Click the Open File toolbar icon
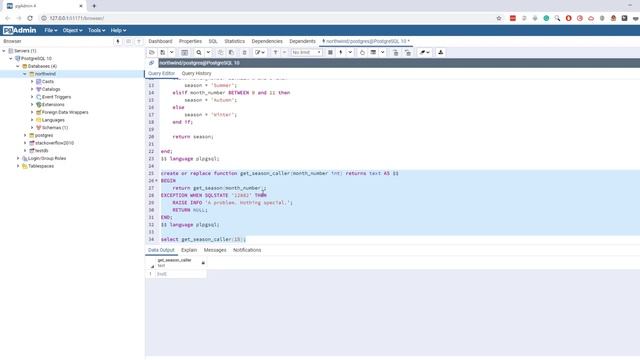 click(152, 53)
